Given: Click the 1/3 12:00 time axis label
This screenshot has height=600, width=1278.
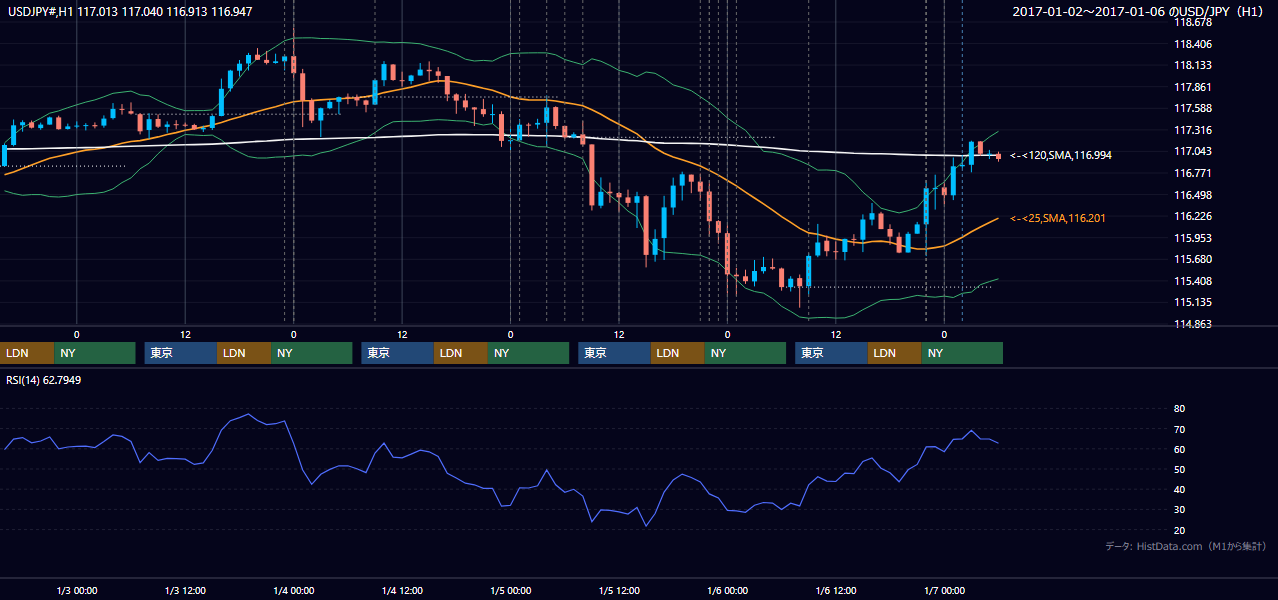Looking at the screenshot, I should point(185,590).
